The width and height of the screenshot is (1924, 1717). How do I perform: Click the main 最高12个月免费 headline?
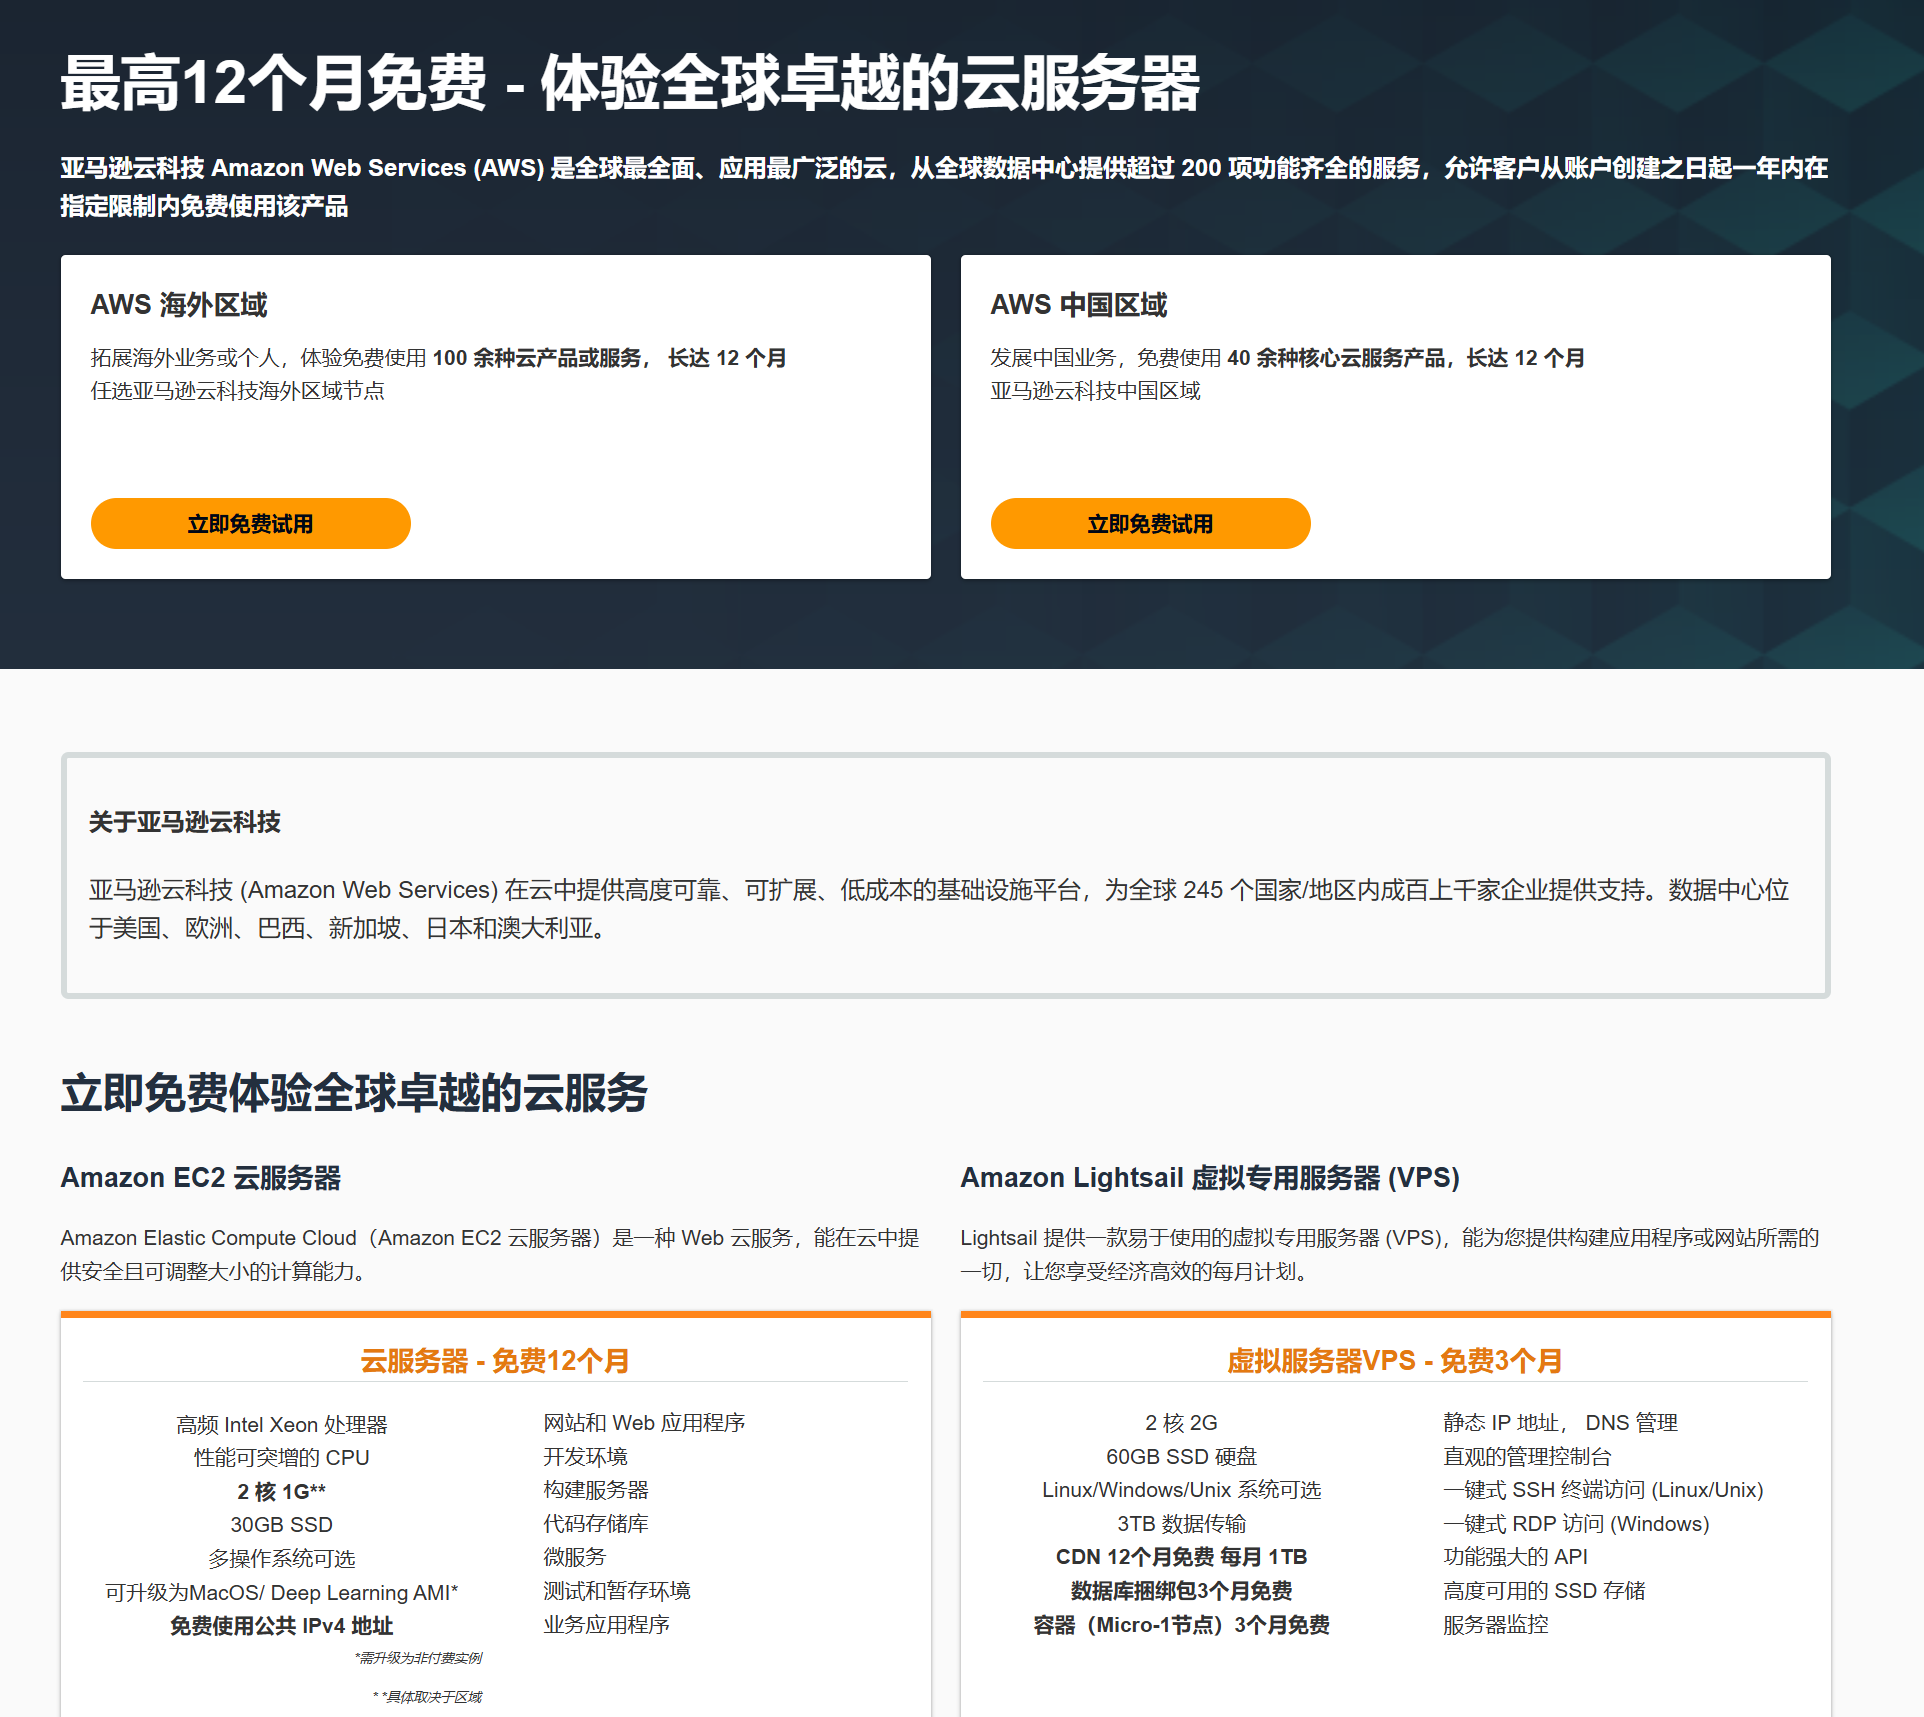pos(629,83)
